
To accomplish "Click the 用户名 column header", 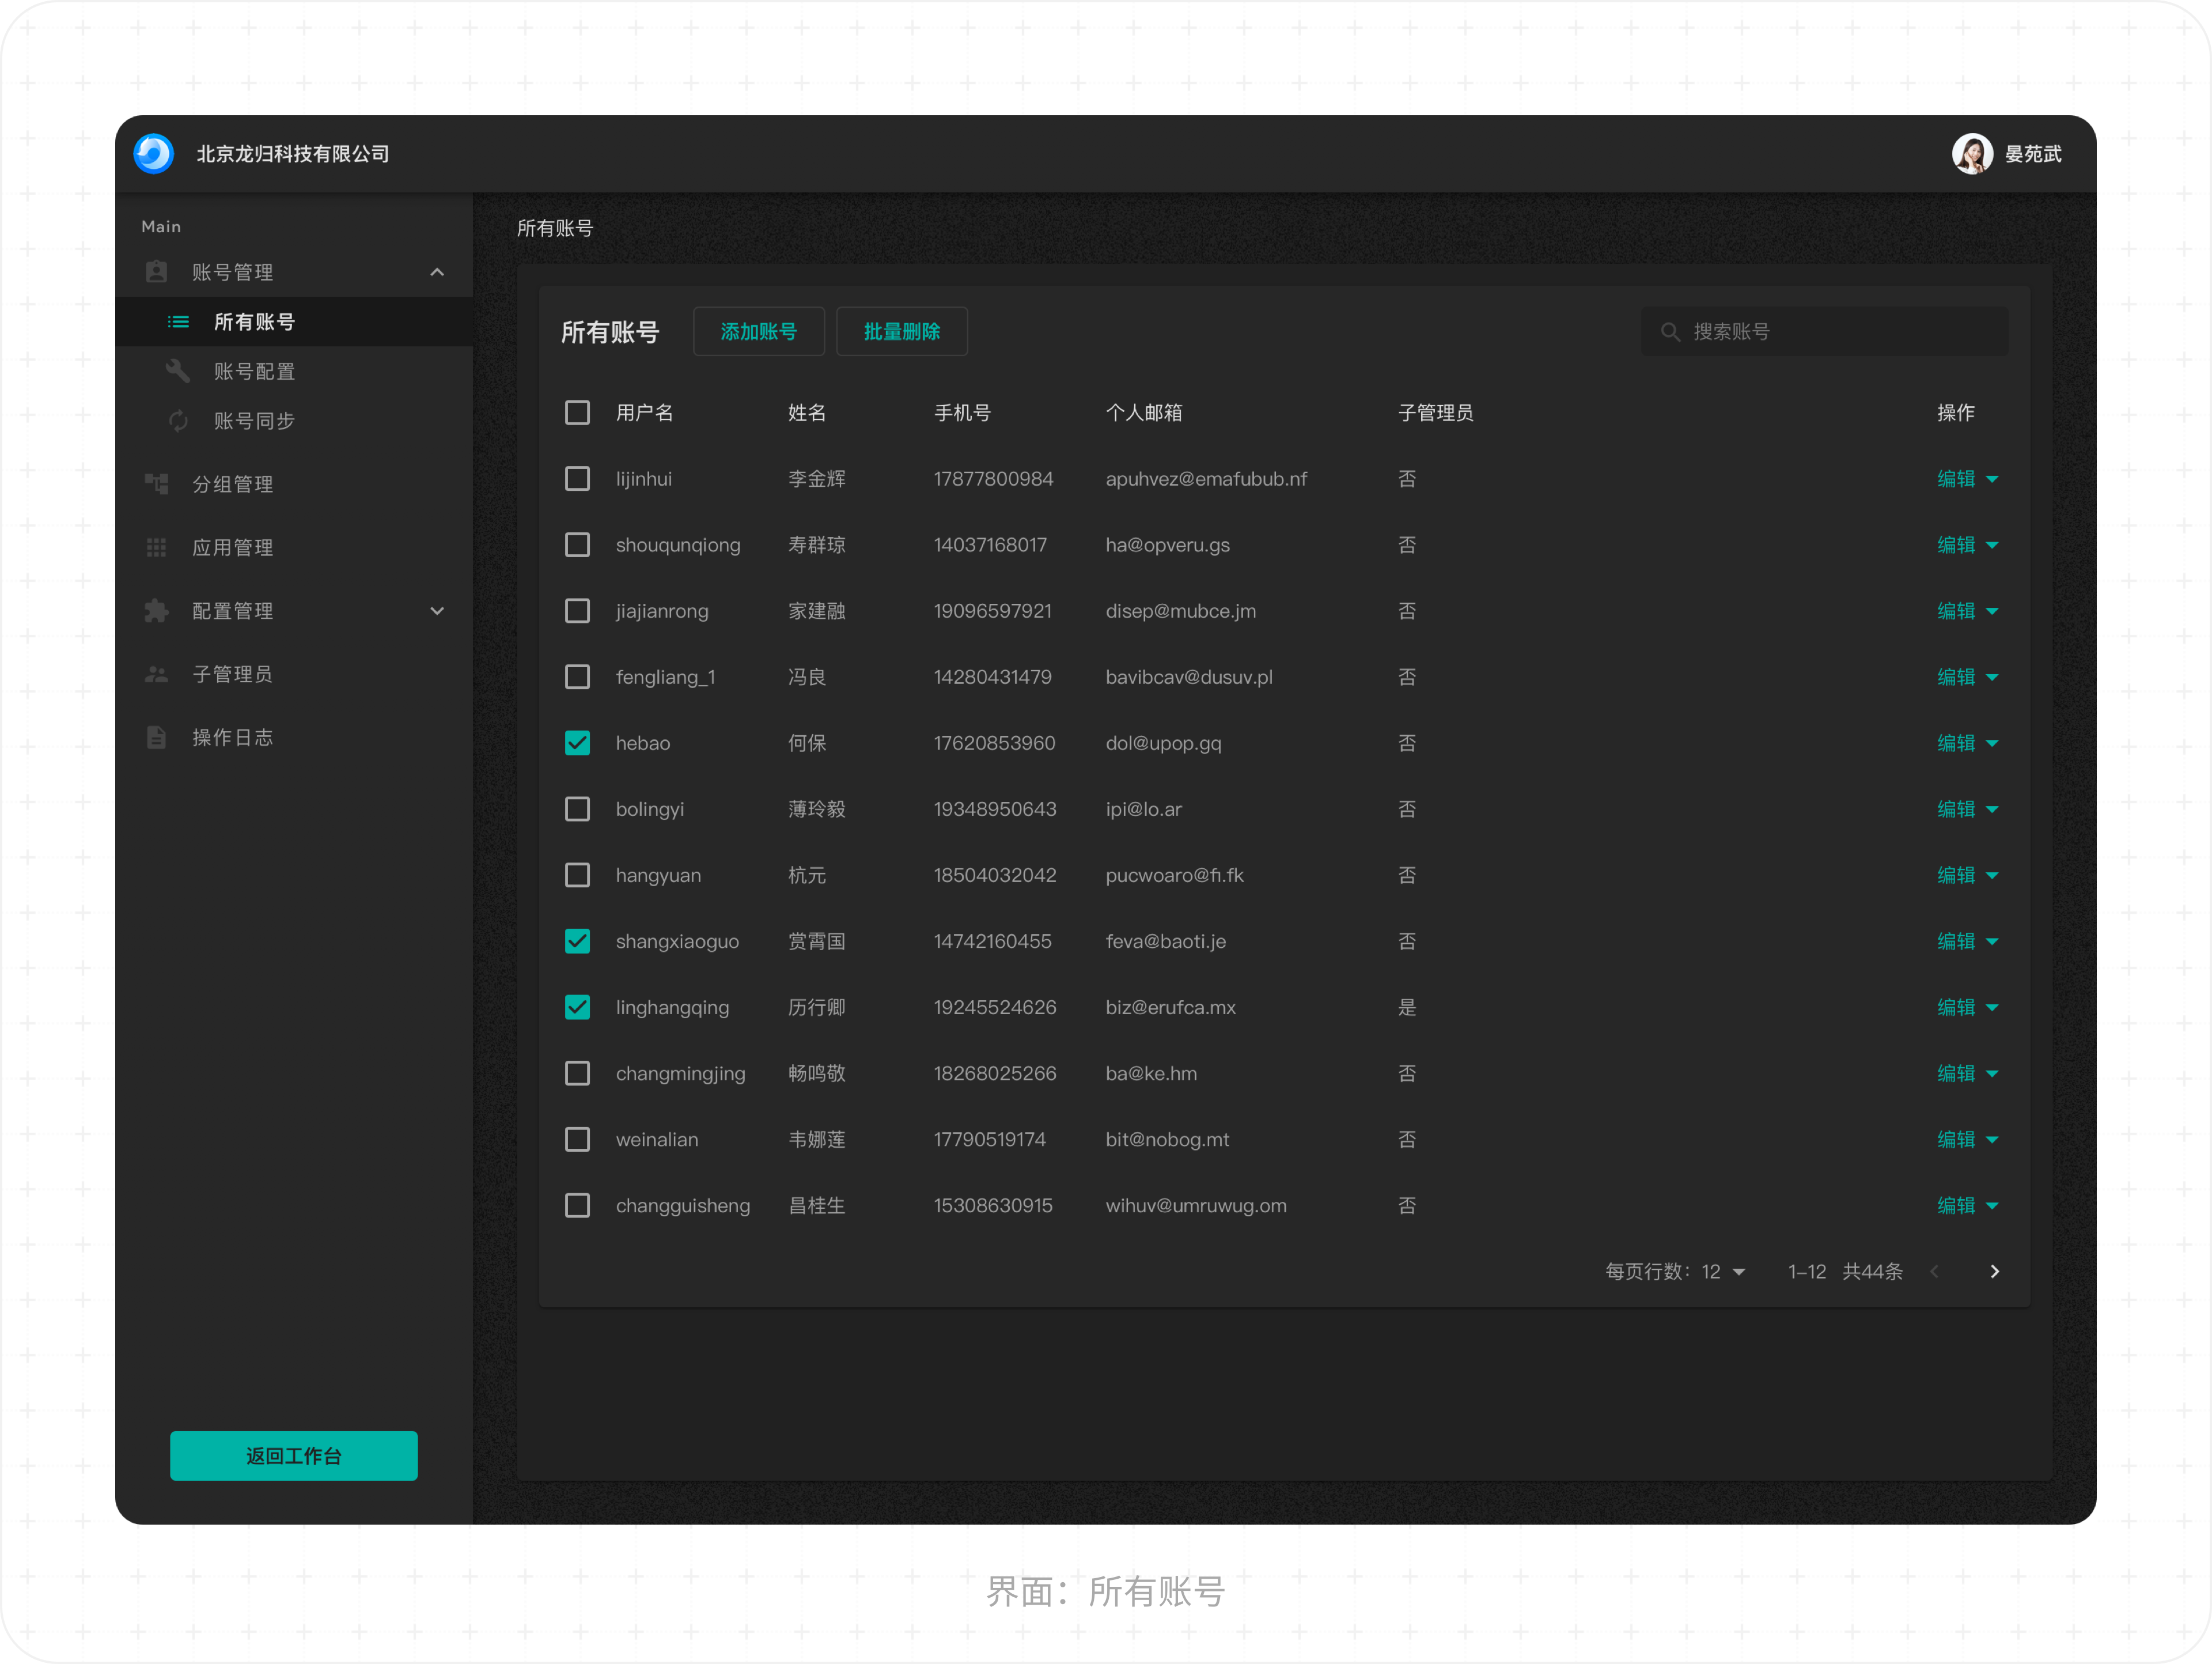I will (645, 413).
